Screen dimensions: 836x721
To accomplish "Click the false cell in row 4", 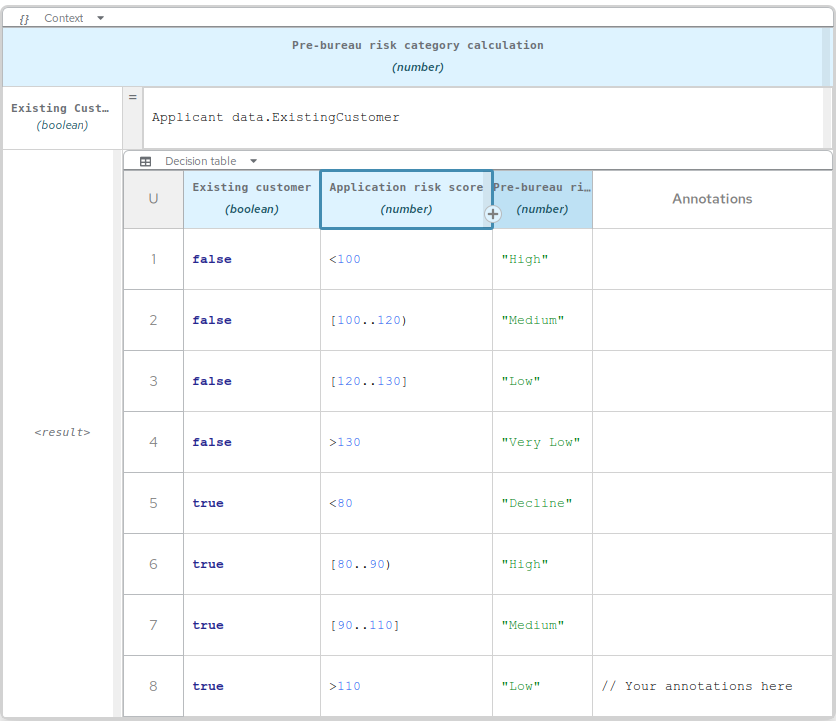I will point(252,442).
